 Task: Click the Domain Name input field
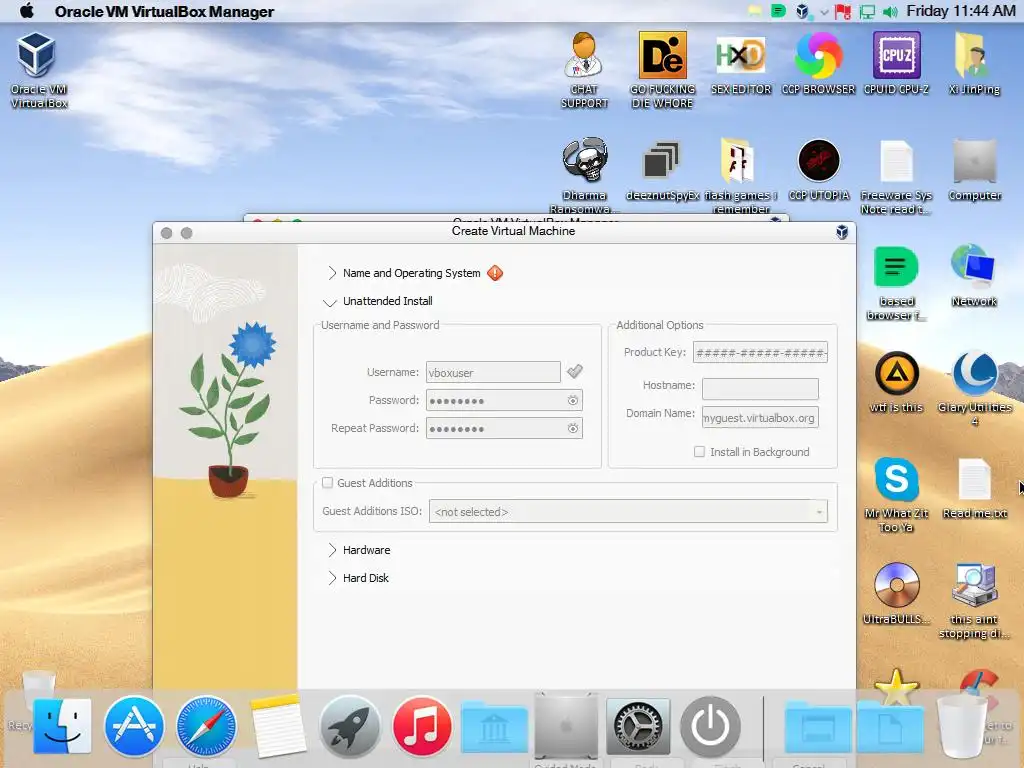click(x=760, y=417)
